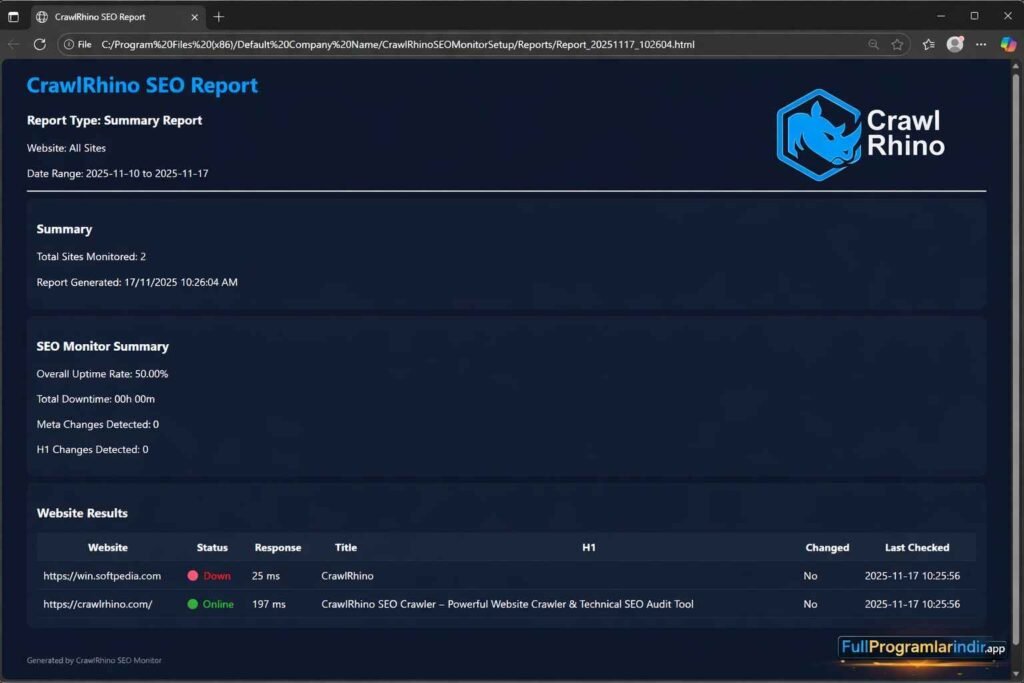Add this page to favorites via star icon
Screen dimensions: 1024x683
click(897, 45)
